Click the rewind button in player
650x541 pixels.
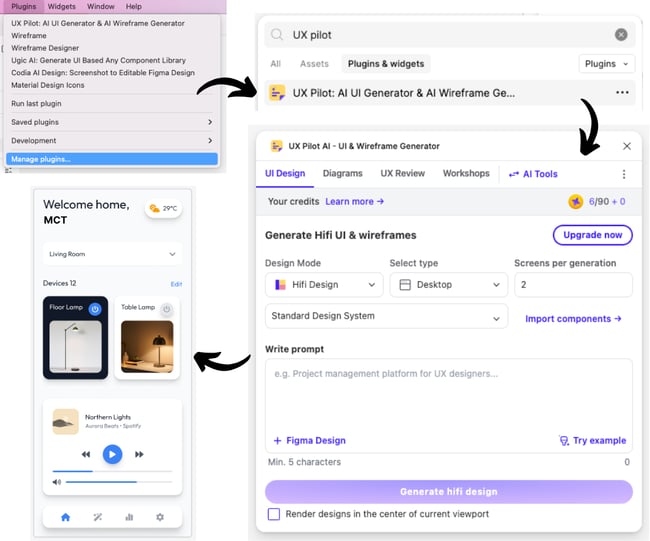86,454
